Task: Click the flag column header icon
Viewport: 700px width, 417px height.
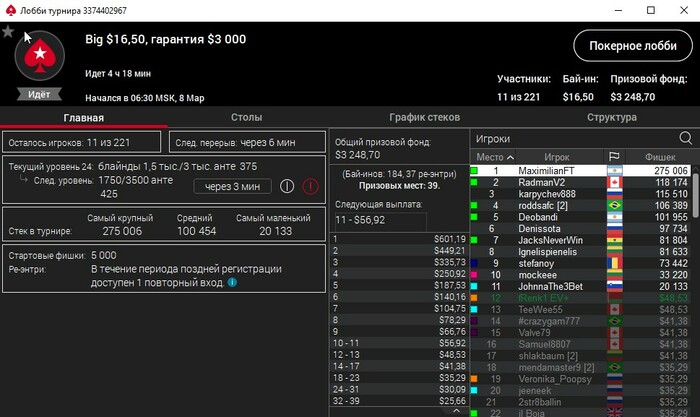Action: (x=614, y=157)
